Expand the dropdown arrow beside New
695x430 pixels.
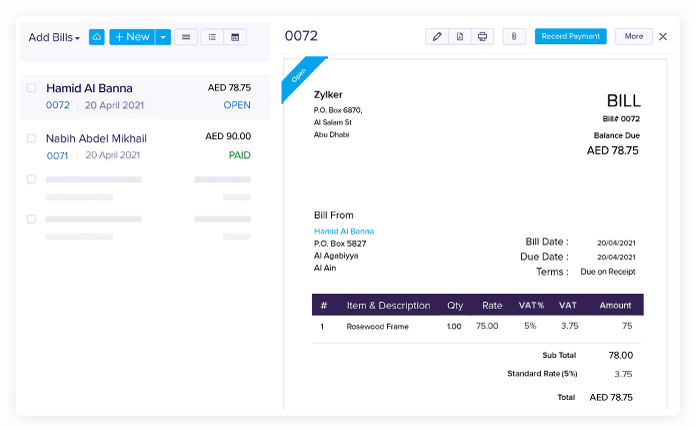pyautogui.click(x=163, y=37)
